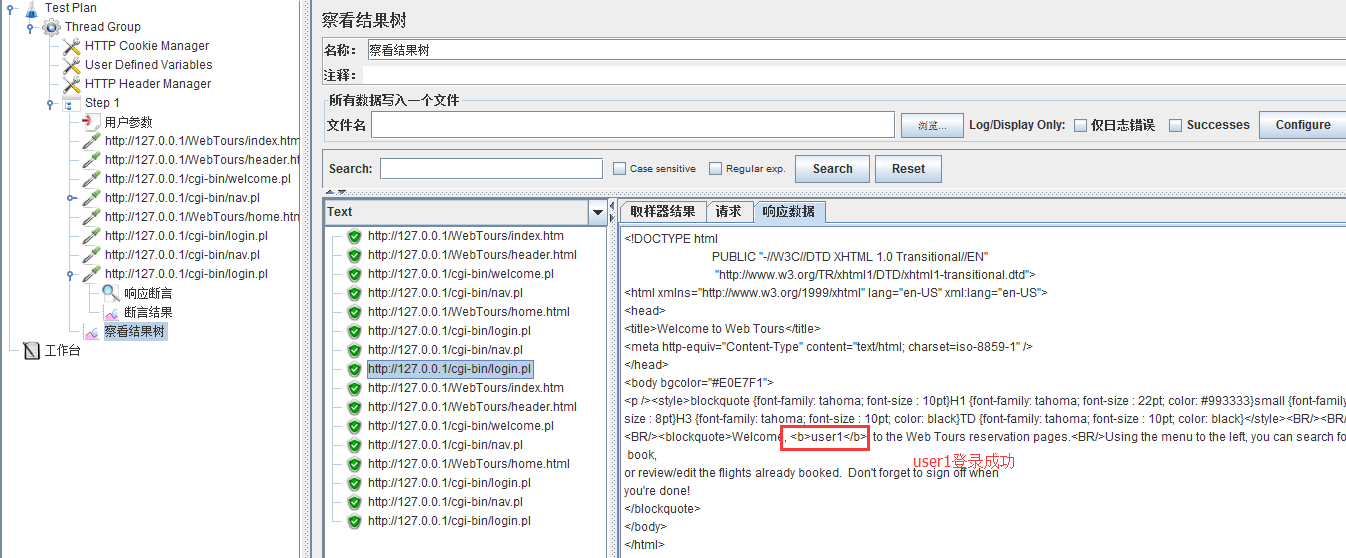Click the Search text input field

pyautogui.click(x=491, y=169)
